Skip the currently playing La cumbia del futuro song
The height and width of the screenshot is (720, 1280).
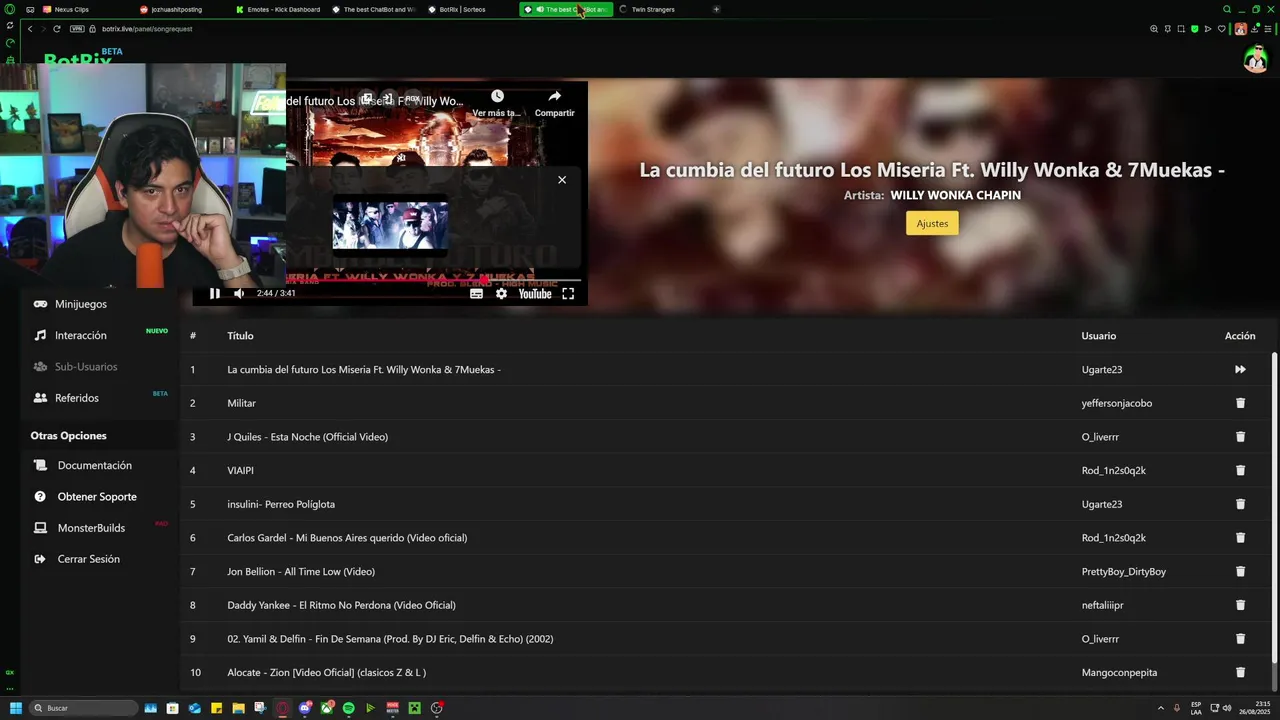pos(1240,370)
